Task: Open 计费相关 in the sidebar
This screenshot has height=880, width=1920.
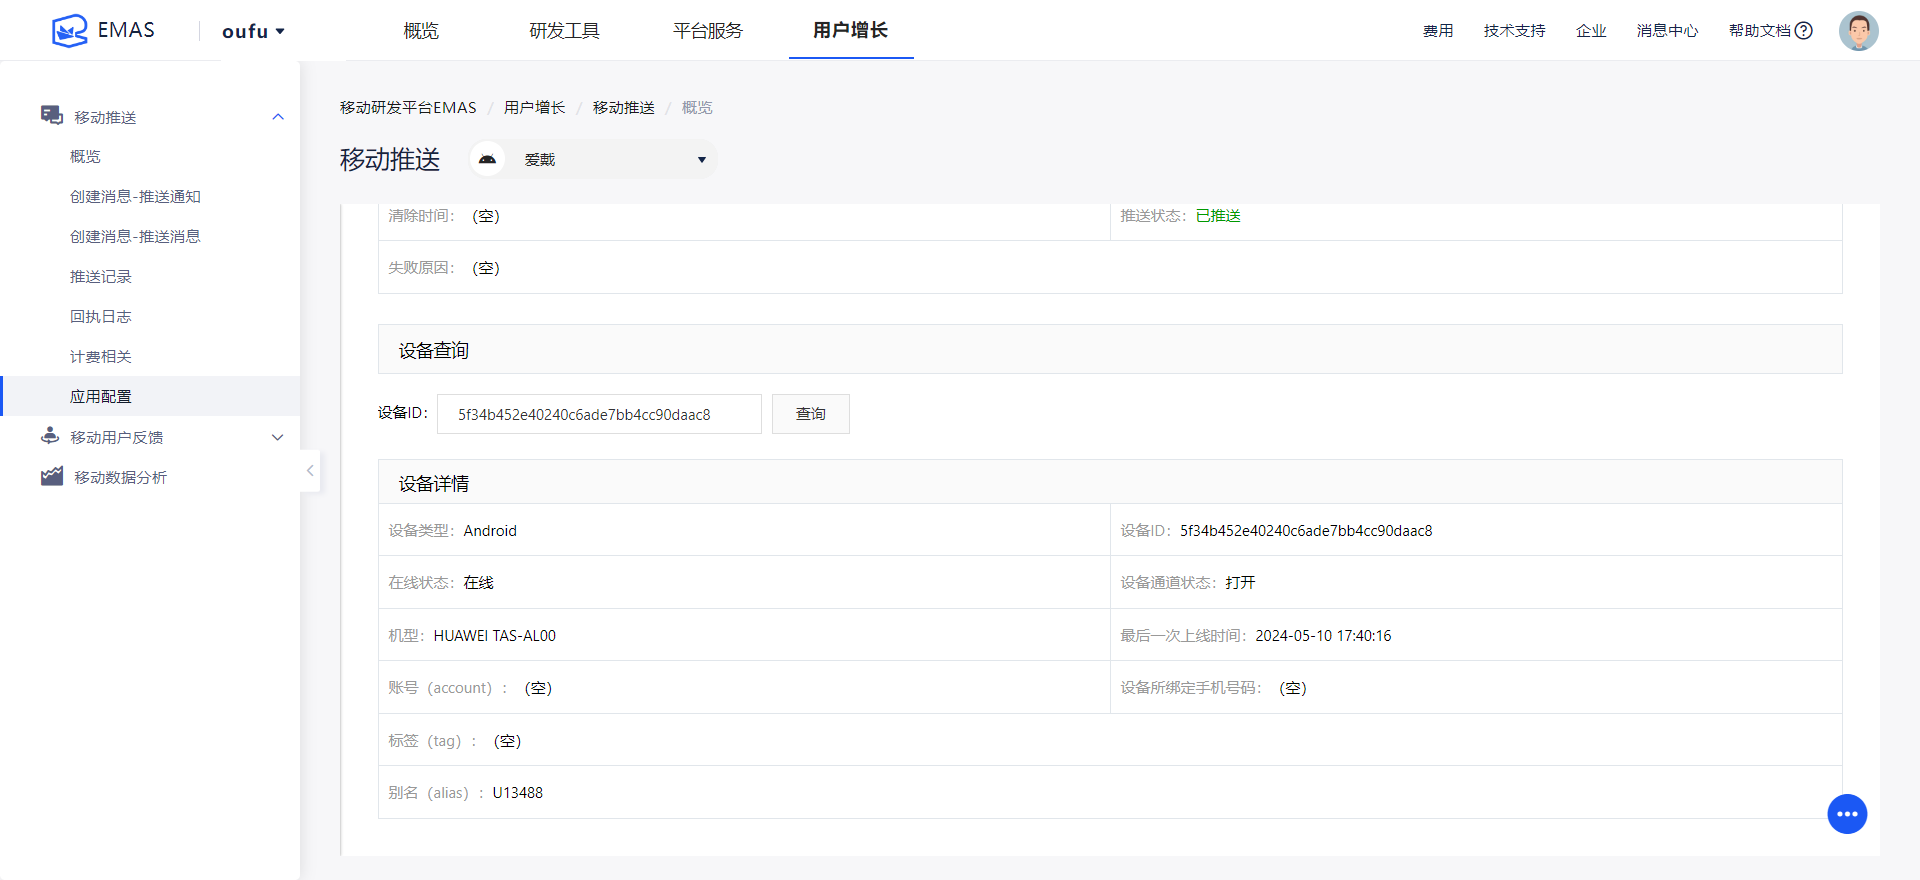Action: click(101, 356)
